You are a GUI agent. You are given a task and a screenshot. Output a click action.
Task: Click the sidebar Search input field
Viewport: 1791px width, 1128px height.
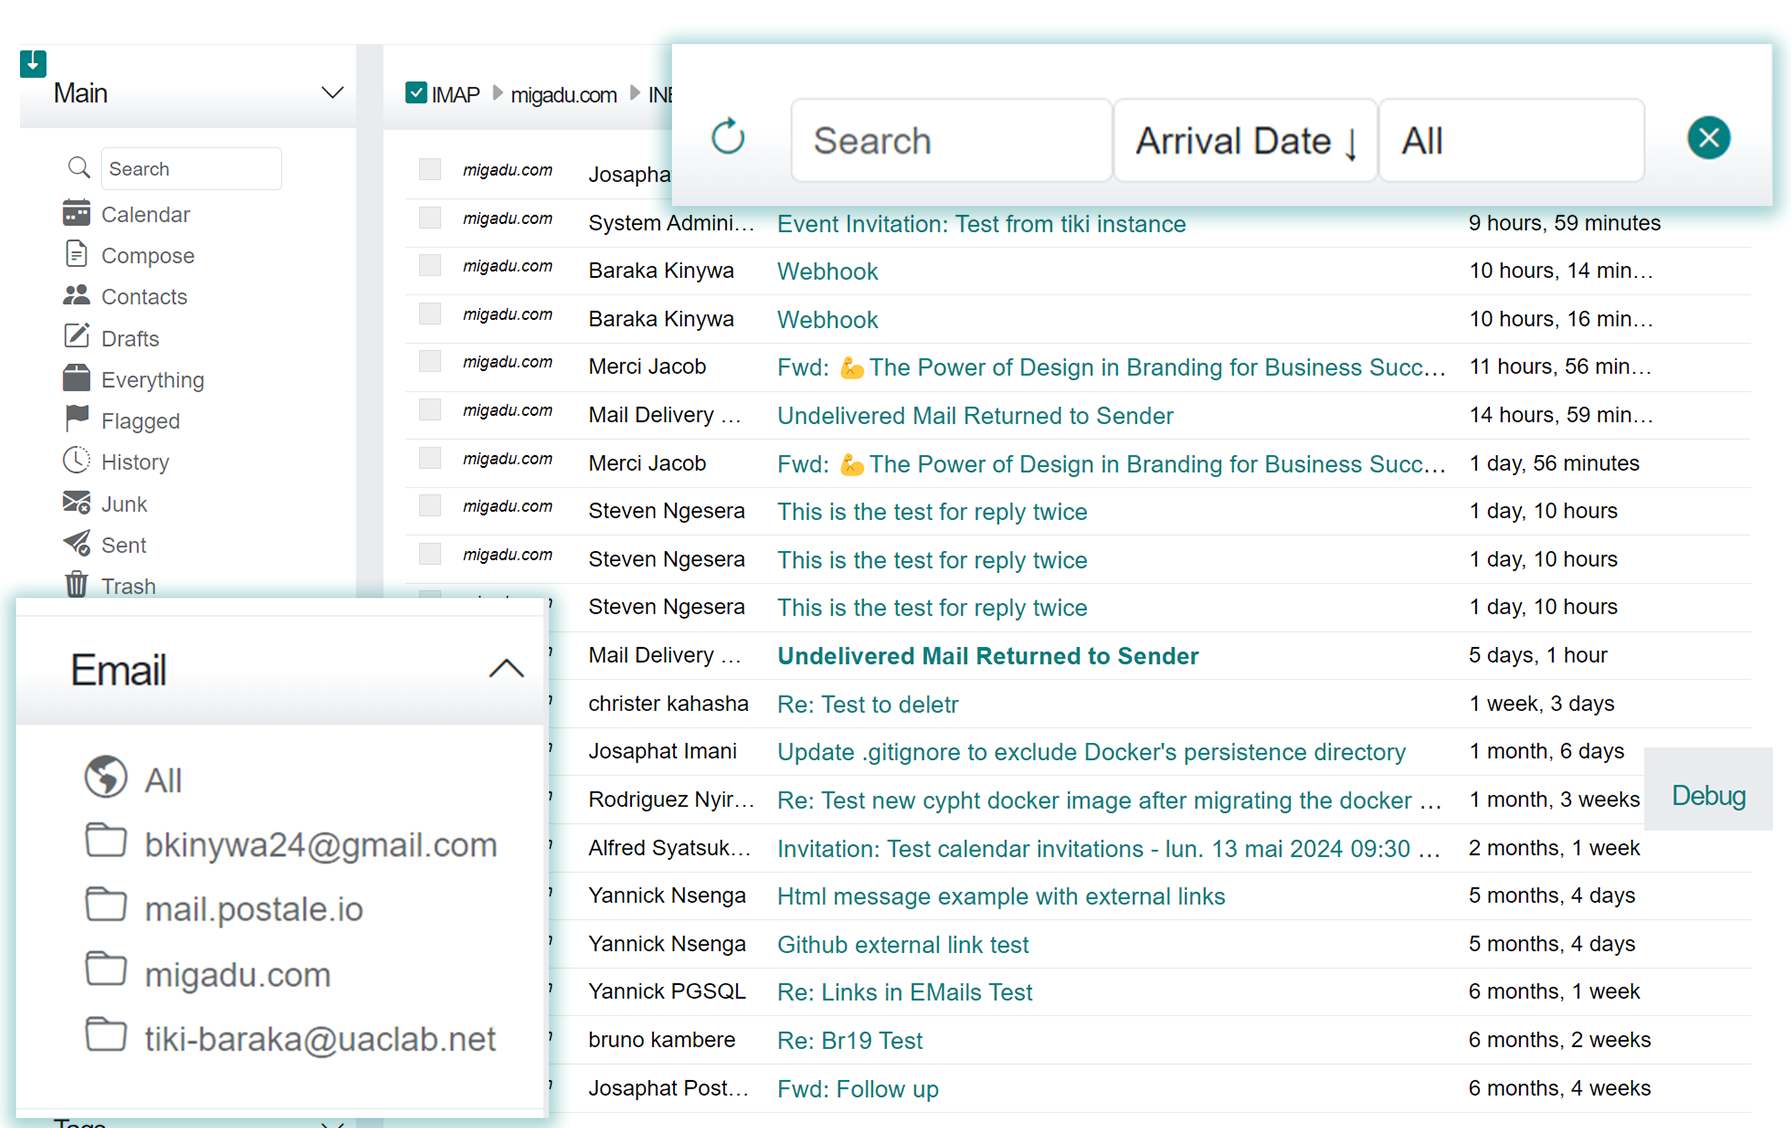191,168
